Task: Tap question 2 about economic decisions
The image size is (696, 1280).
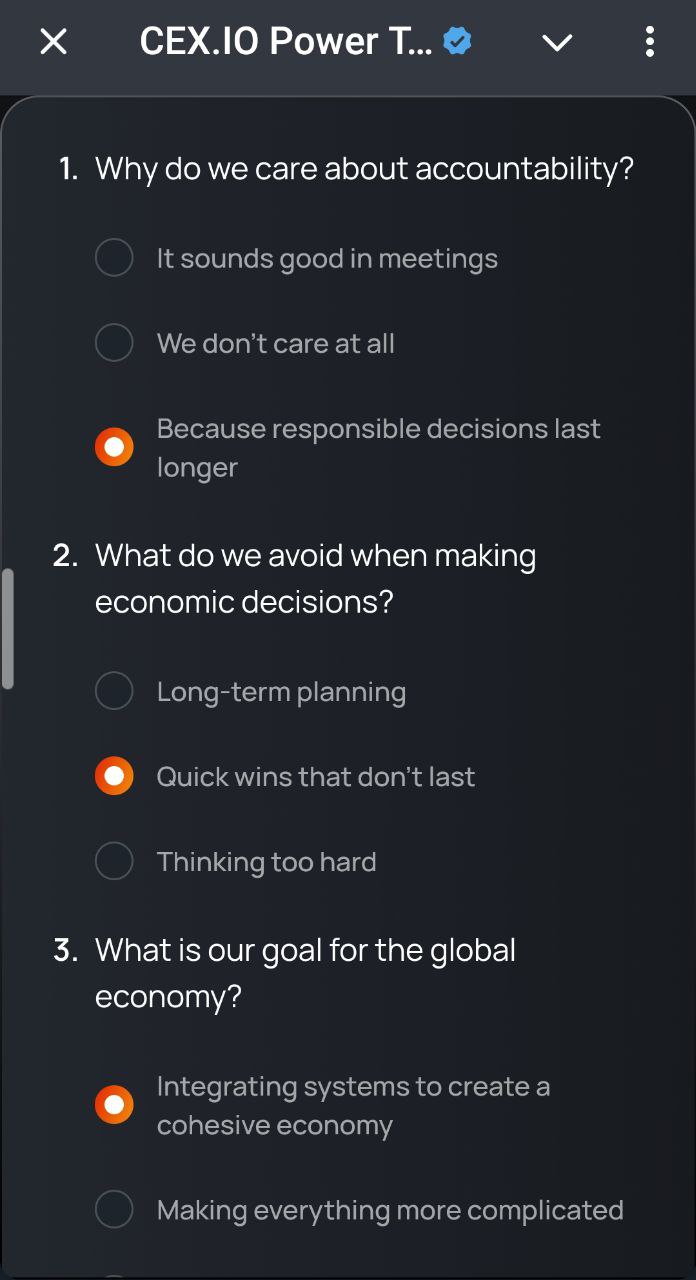Action: pyautogui.click(x=315, y=579)
